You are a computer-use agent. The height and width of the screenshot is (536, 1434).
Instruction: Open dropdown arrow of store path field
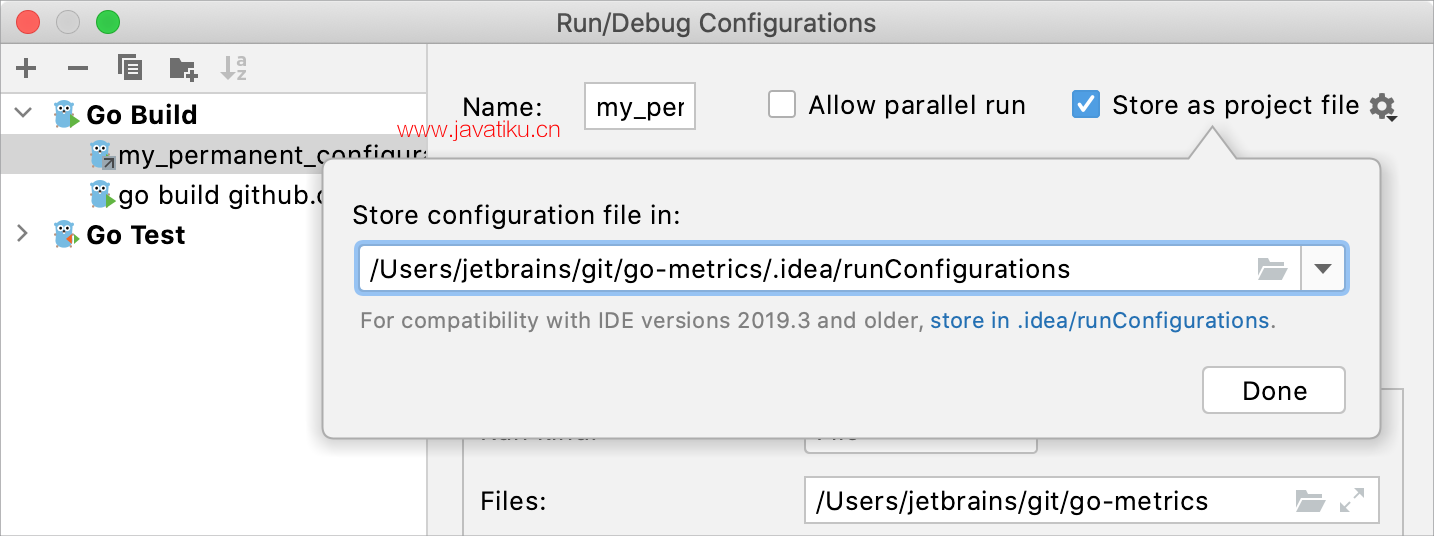coord(1323,269)
